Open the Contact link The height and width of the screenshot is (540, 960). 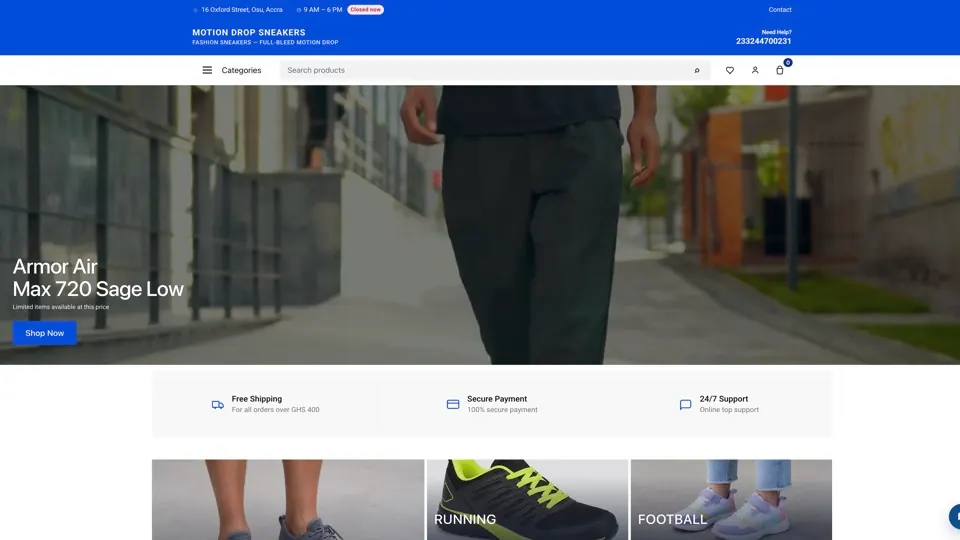click(x=779, y=10)
